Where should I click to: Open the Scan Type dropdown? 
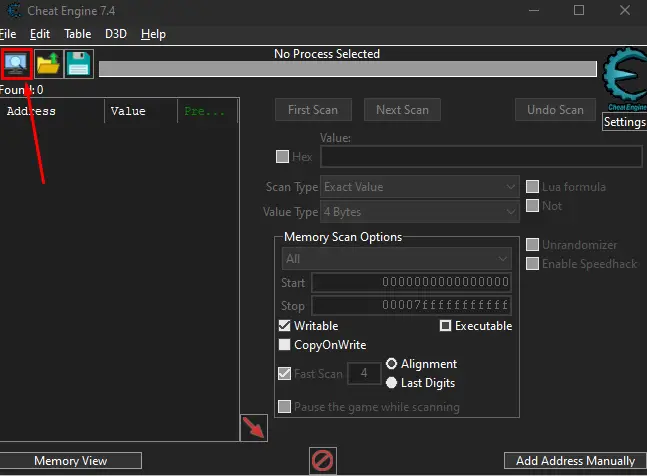420,187
